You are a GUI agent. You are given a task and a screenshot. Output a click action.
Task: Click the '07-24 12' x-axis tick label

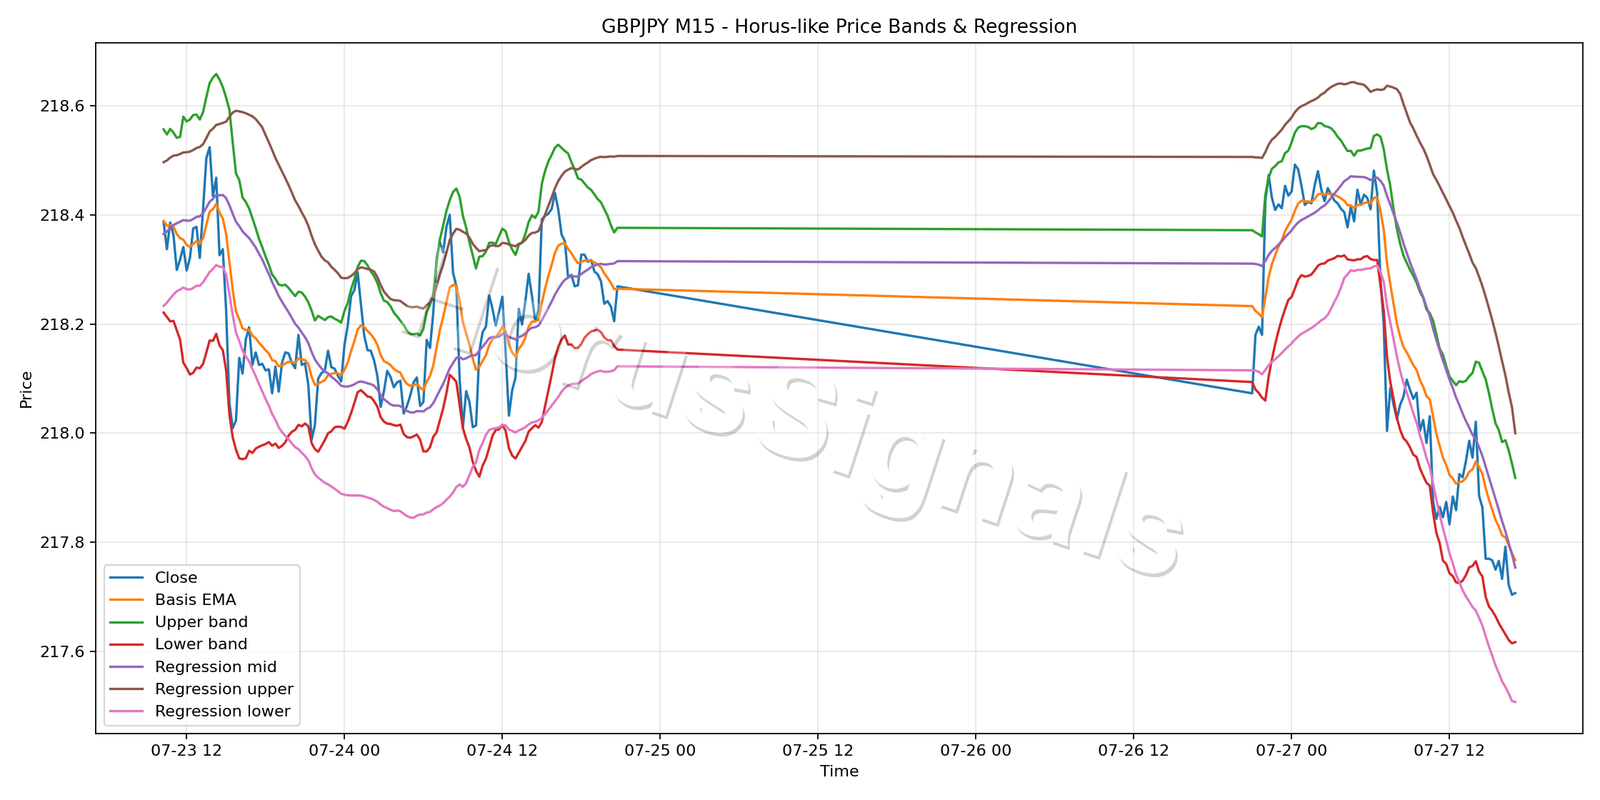pos(502,750)
